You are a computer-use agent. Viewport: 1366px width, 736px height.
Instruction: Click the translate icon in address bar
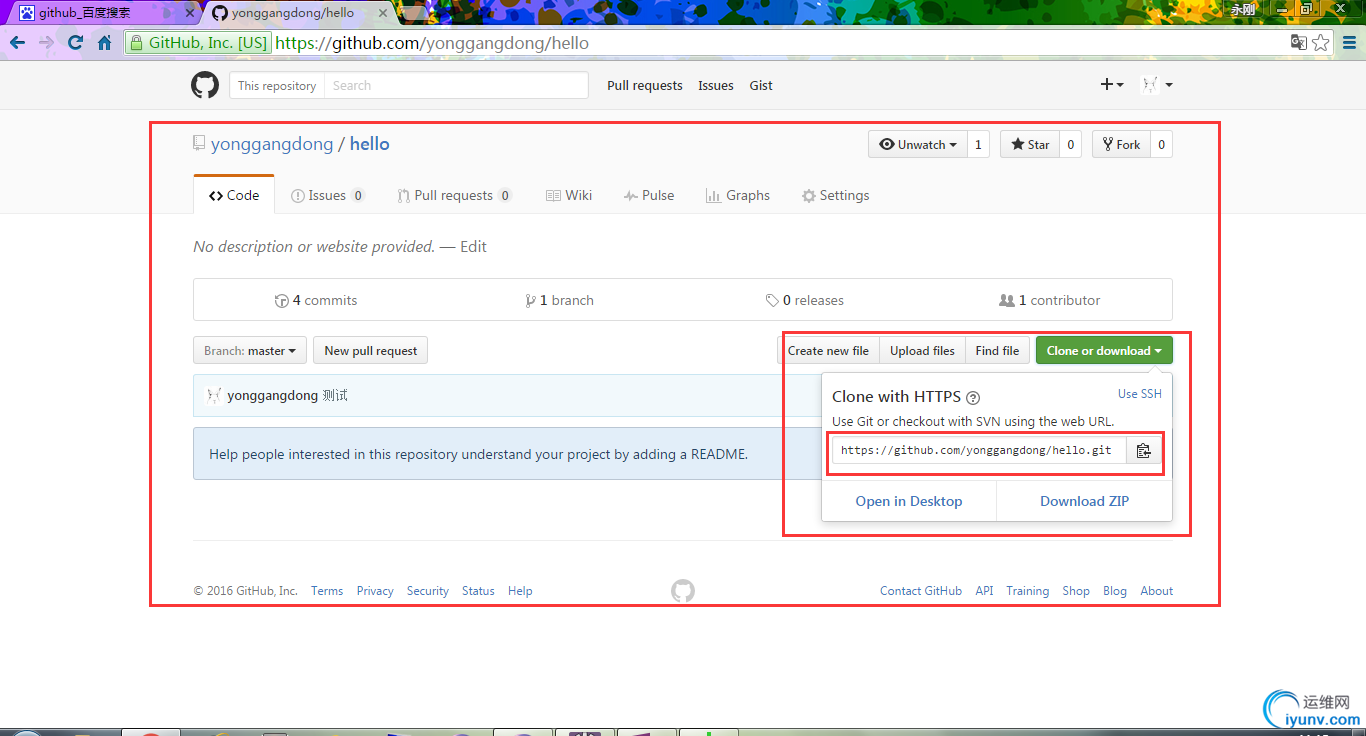1299,43
